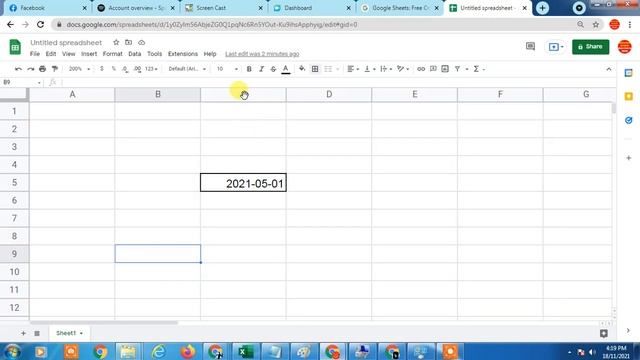Insert a link via link icon

pyautogui.click(x=421, y=69)
